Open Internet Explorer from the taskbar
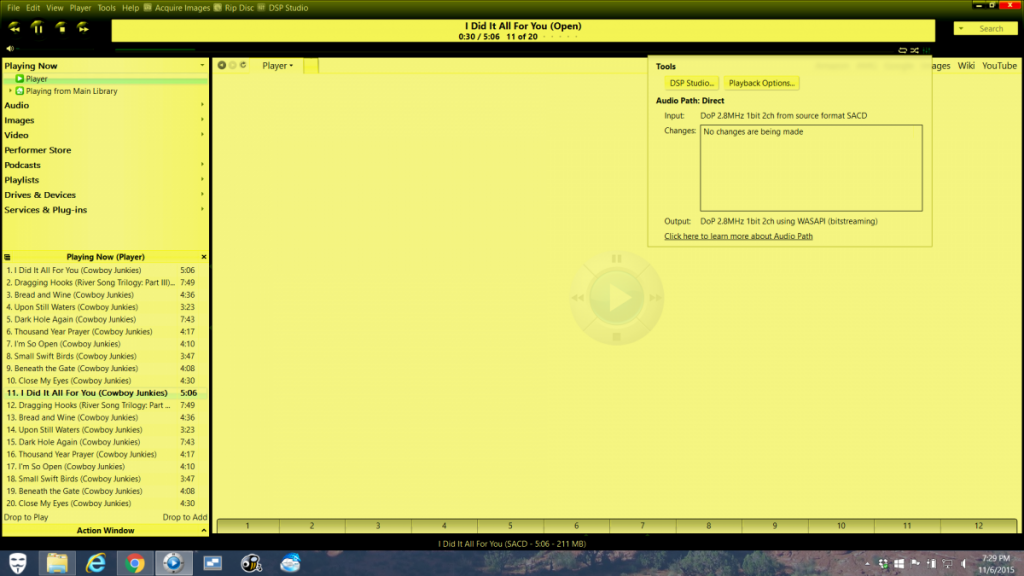 tap(96, 563)
